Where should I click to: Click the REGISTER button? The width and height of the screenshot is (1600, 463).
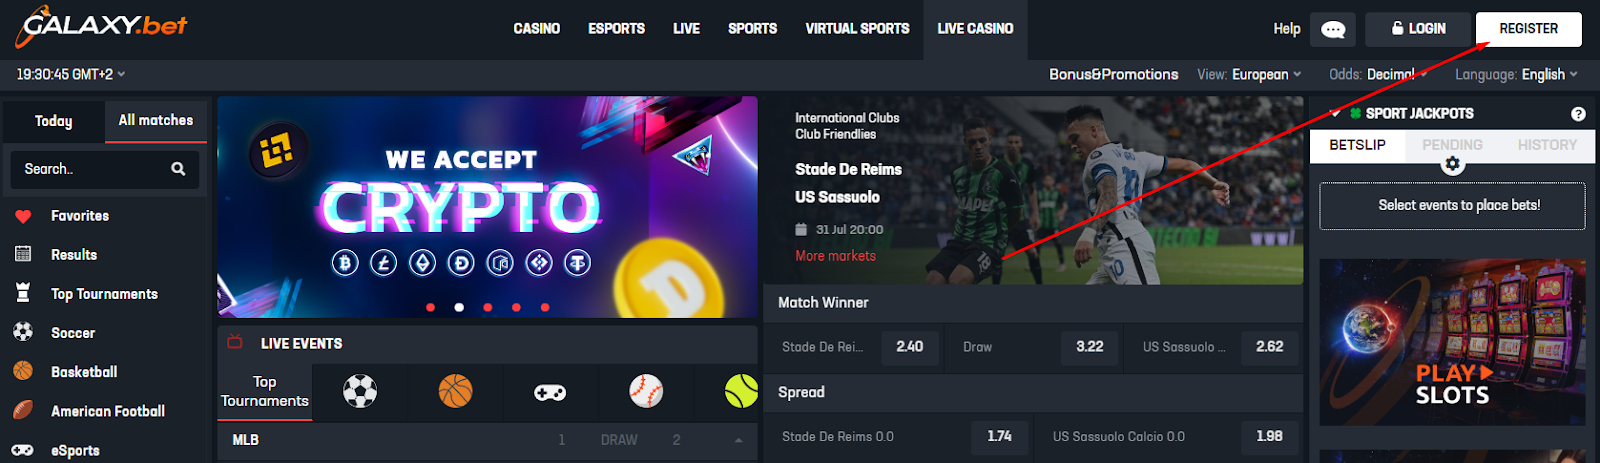1528,29
